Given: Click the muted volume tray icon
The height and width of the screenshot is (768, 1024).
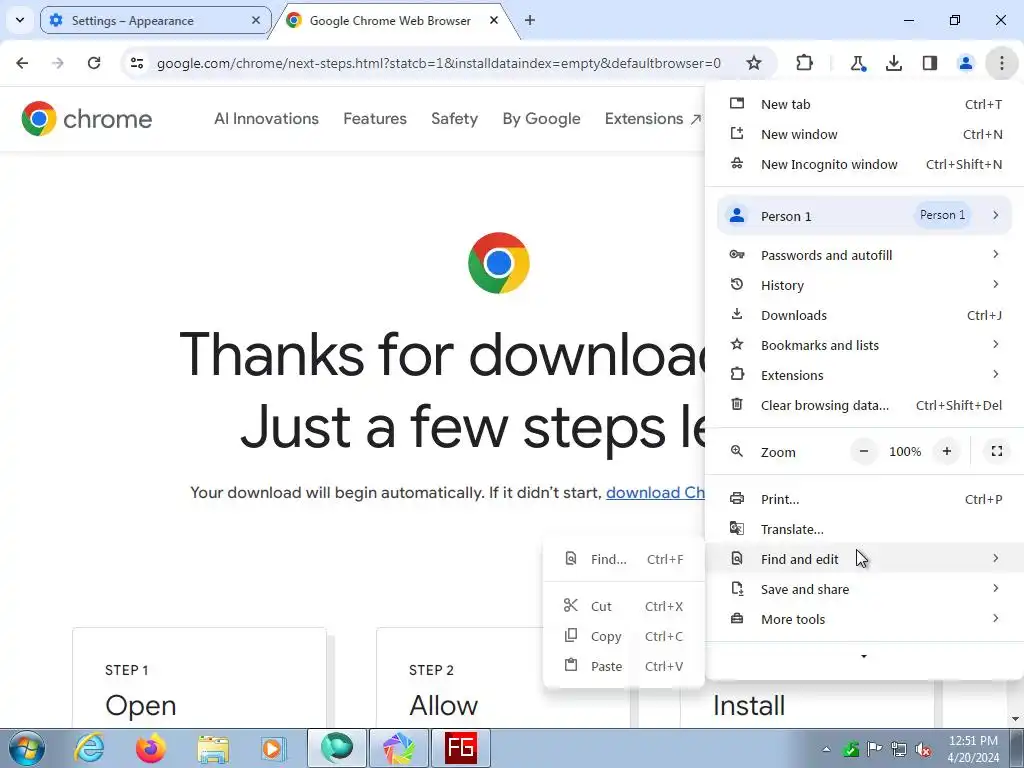Looking at the screenshot, I should [923, 749].
